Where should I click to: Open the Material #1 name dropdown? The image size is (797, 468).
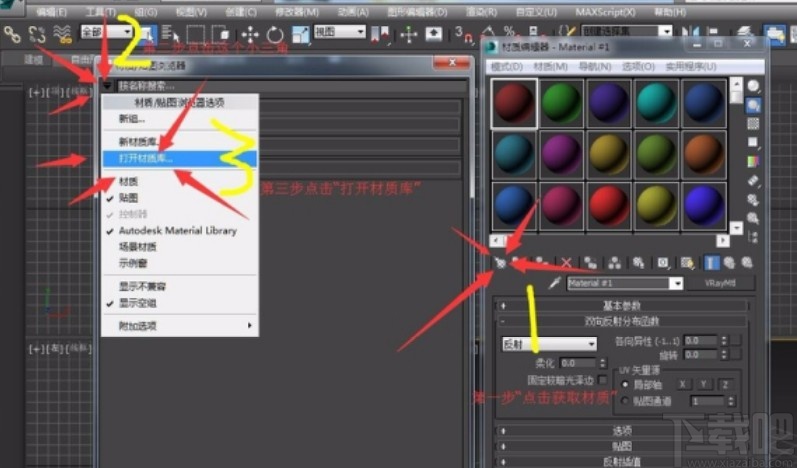coord(677,284)
